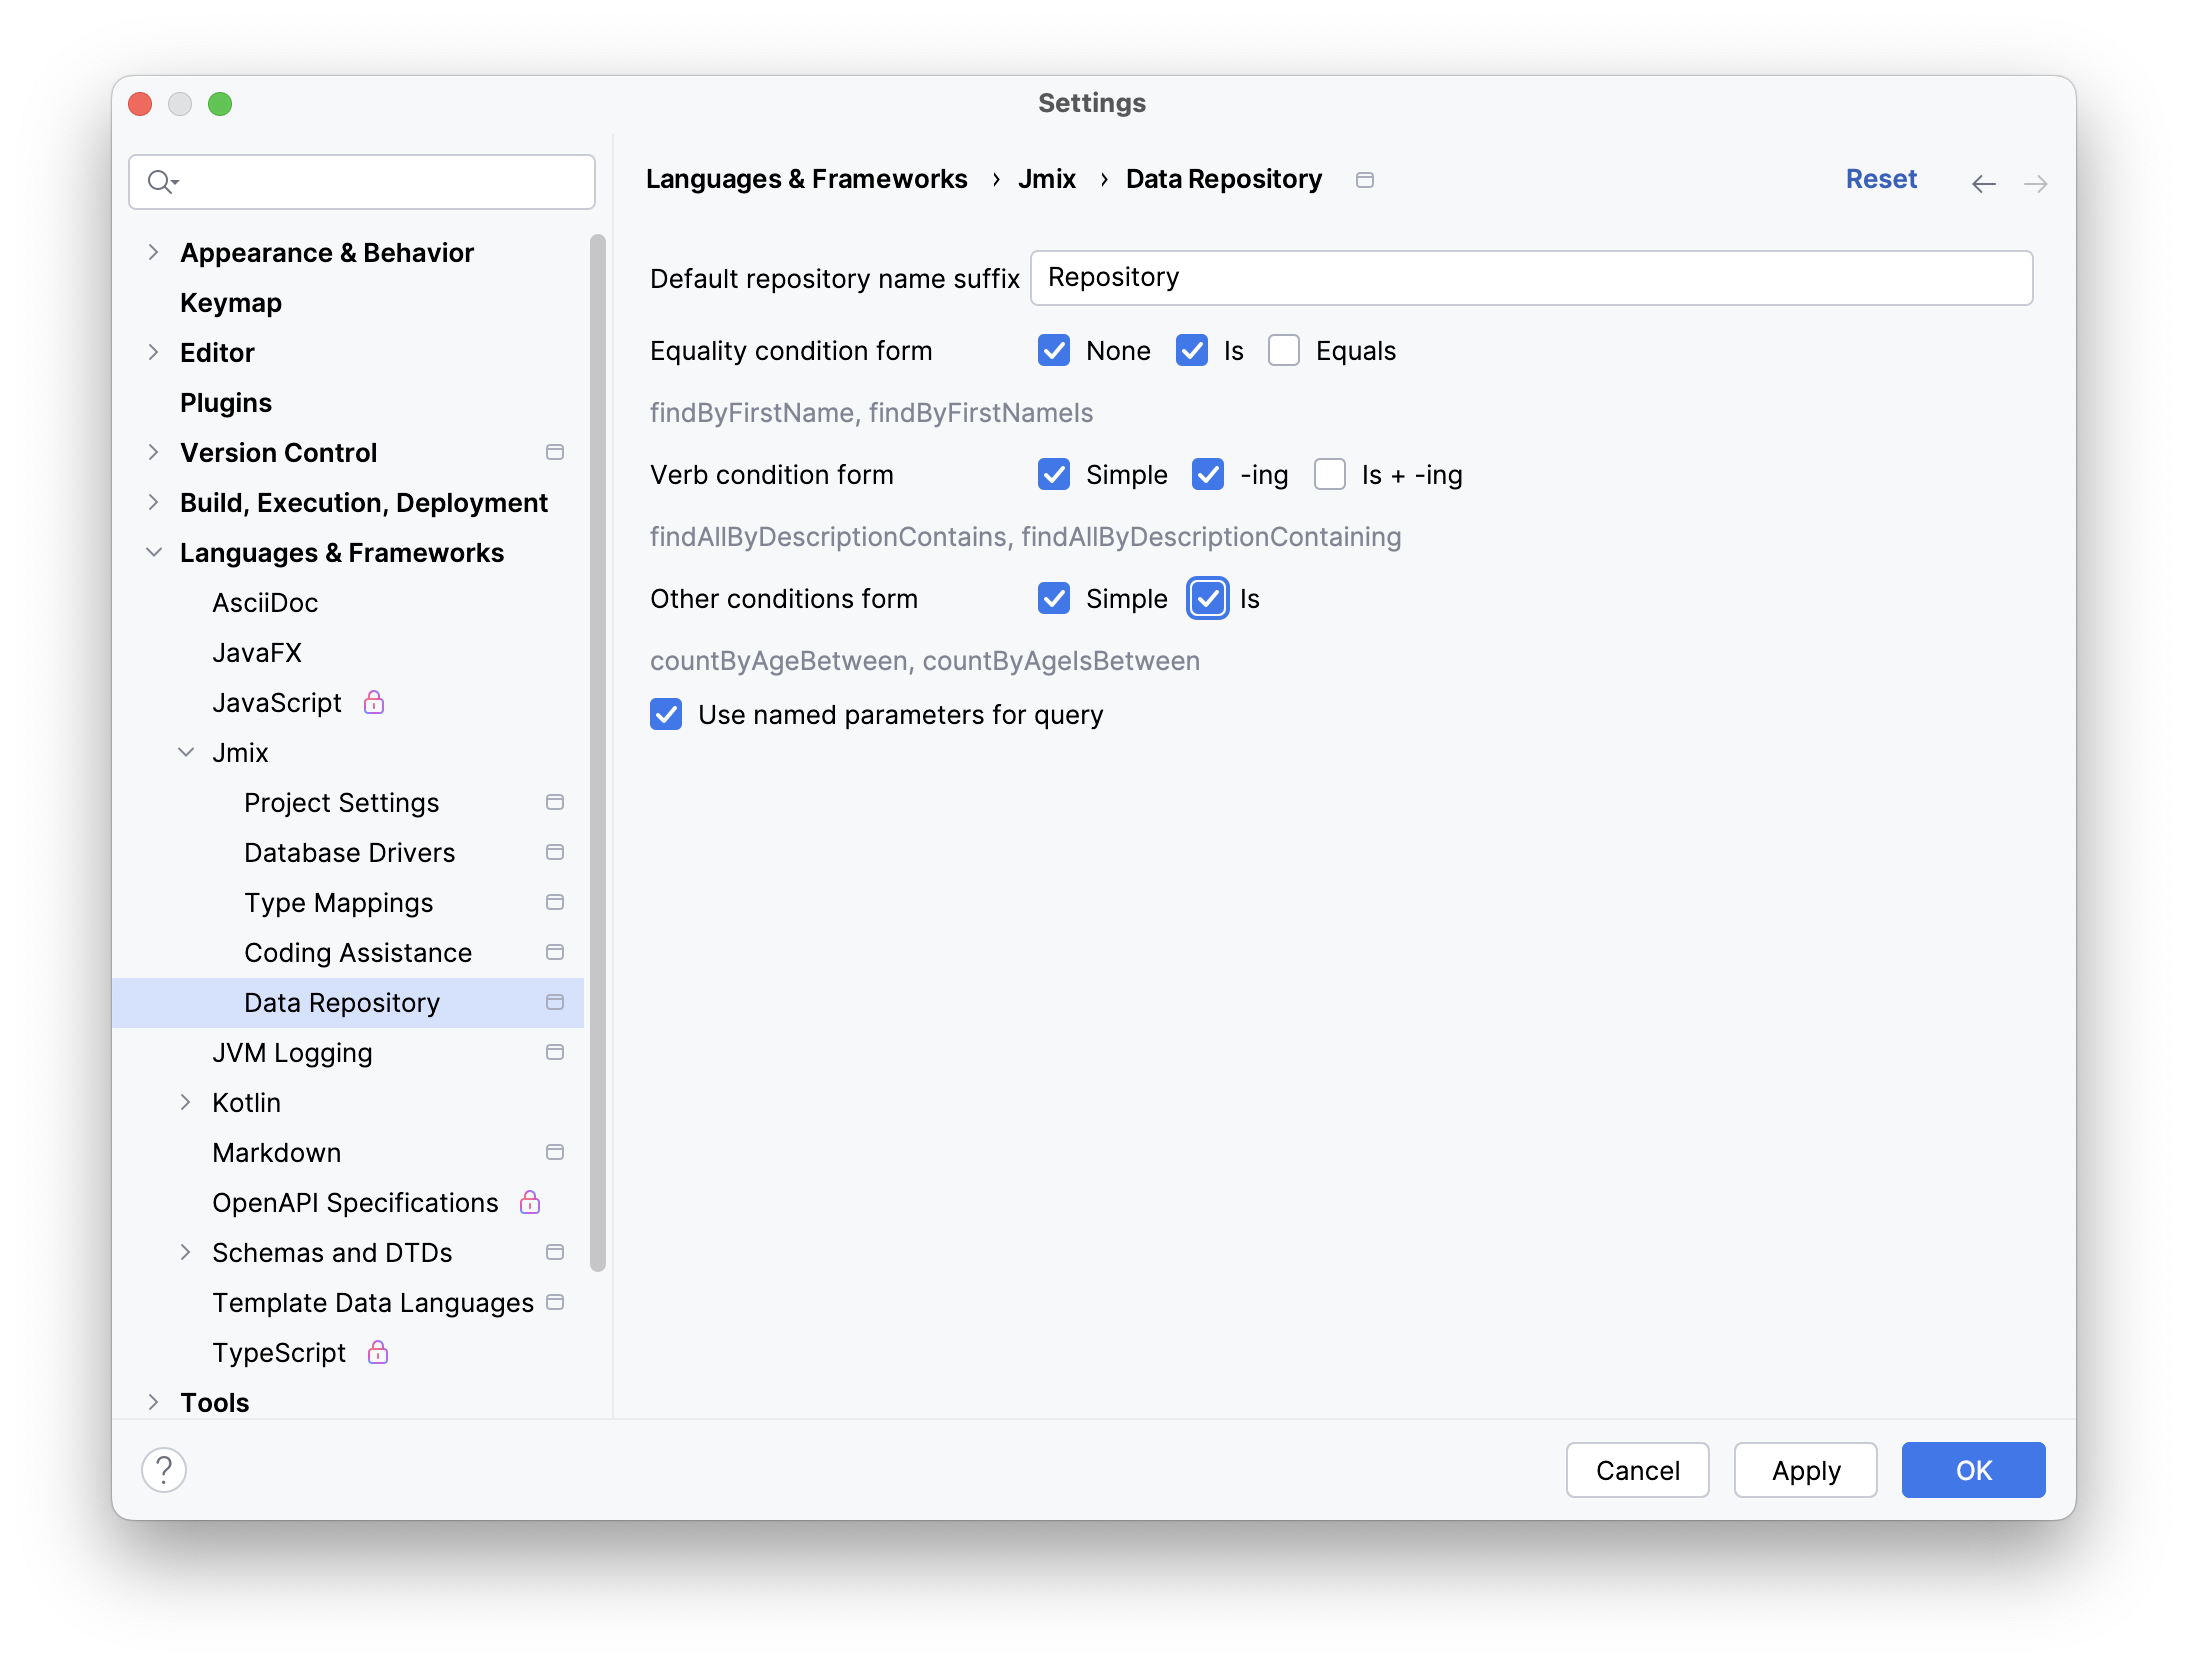
Task: Click the modified-settings icon after Data Repository breadcrumb
Action: [1365, 180]
